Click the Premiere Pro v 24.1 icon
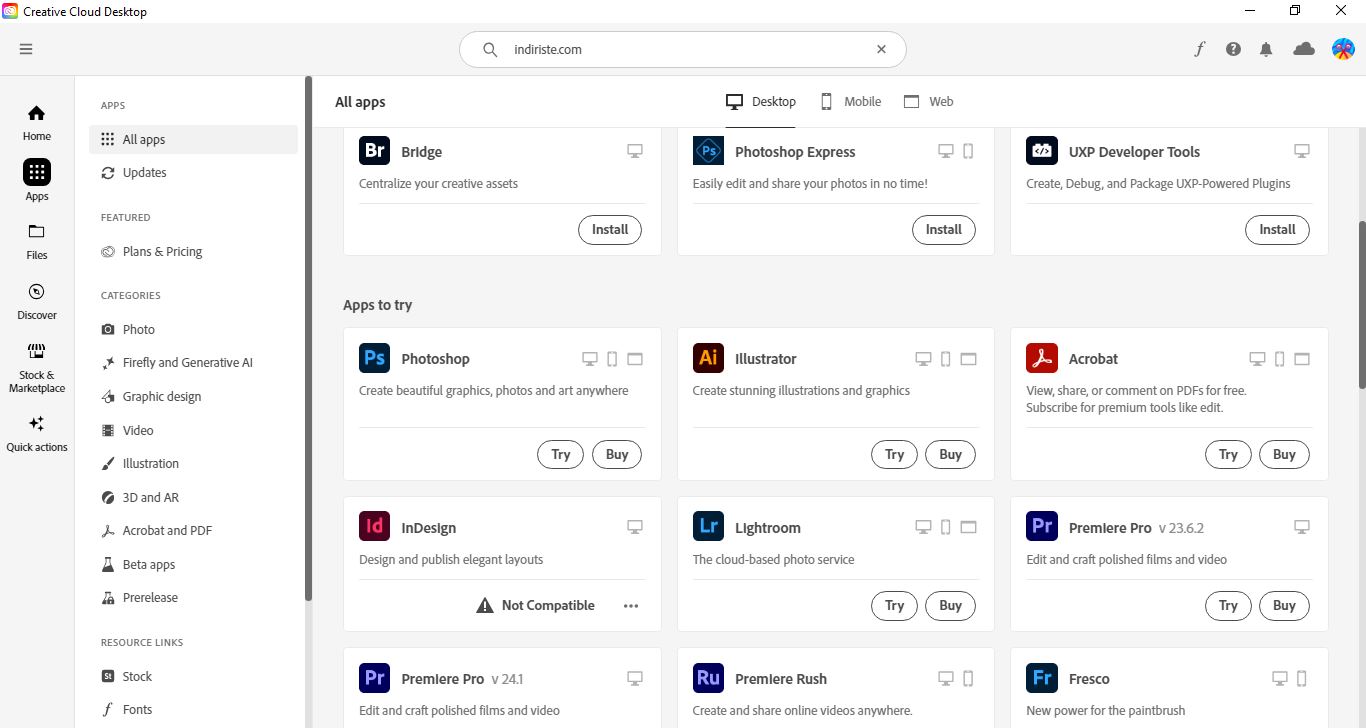 click(x=375, y=678)
